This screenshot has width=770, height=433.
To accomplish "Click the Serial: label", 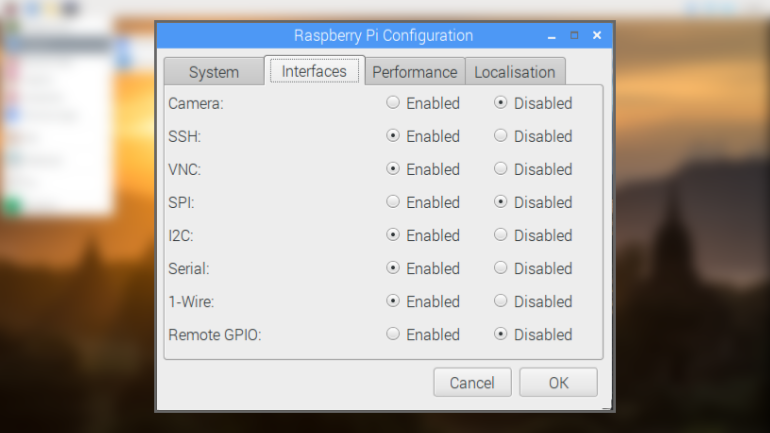I will (x=189, y=269).
